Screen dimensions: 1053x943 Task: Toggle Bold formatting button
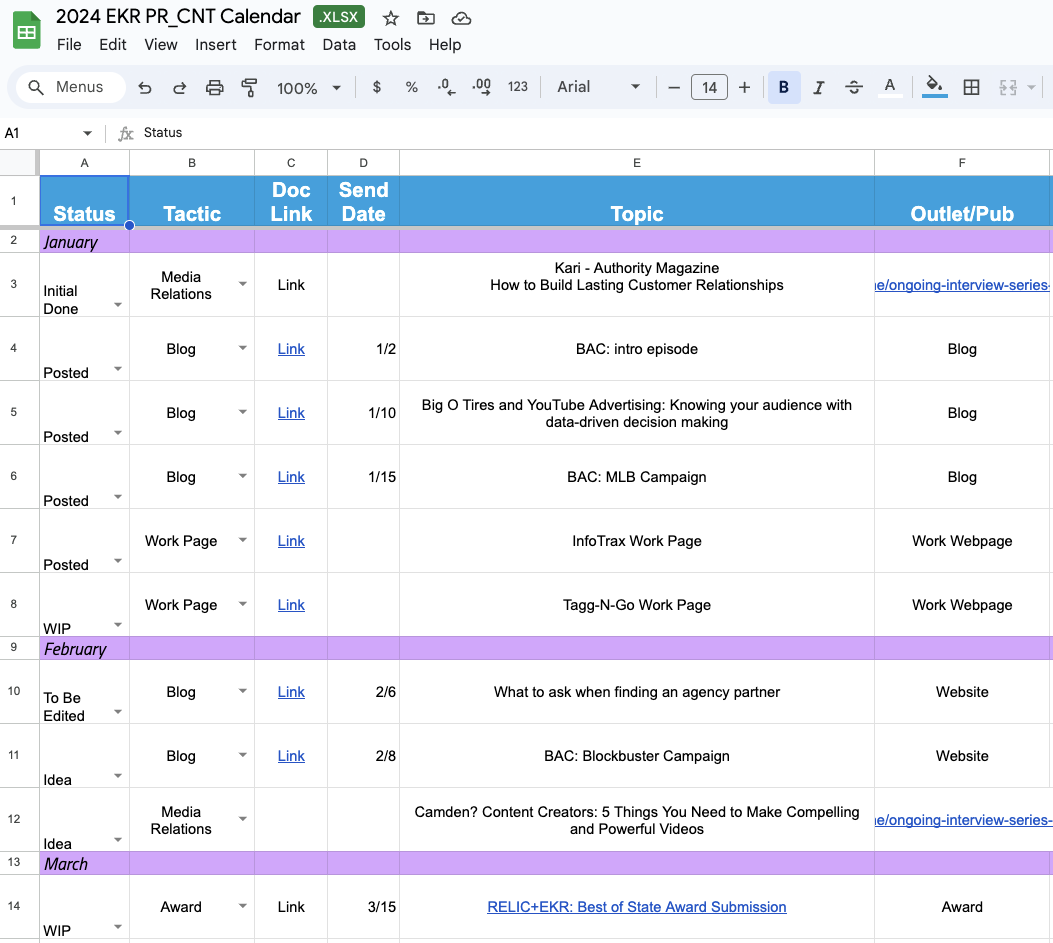point(784,87)
